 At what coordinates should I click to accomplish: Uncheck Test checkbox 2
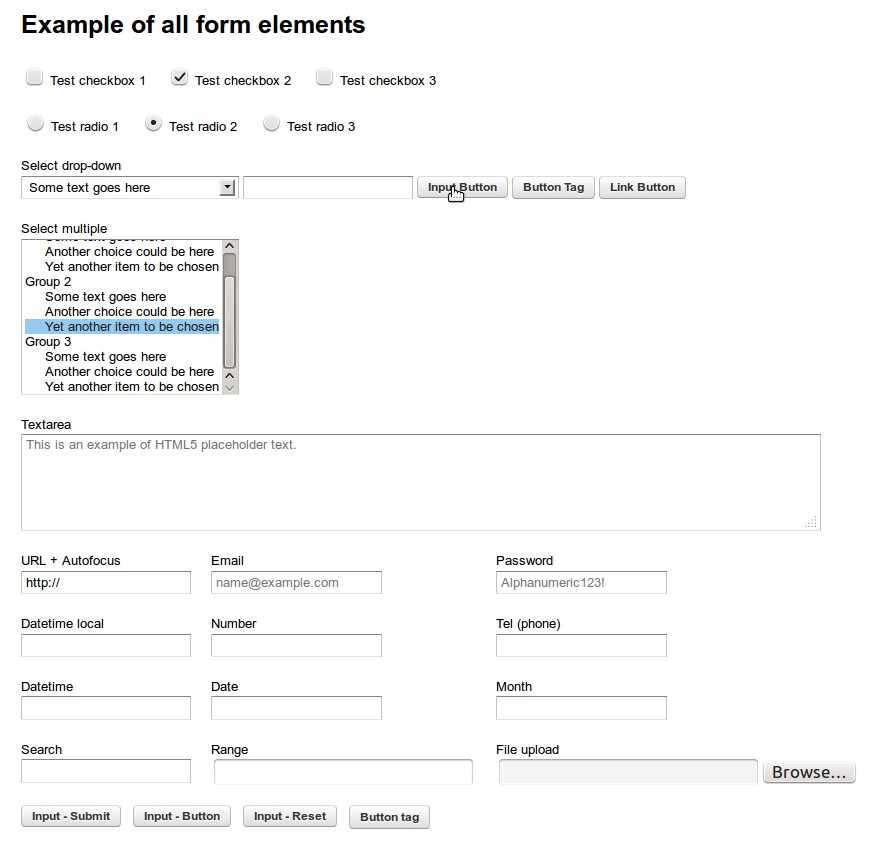(x=179, y=77)
